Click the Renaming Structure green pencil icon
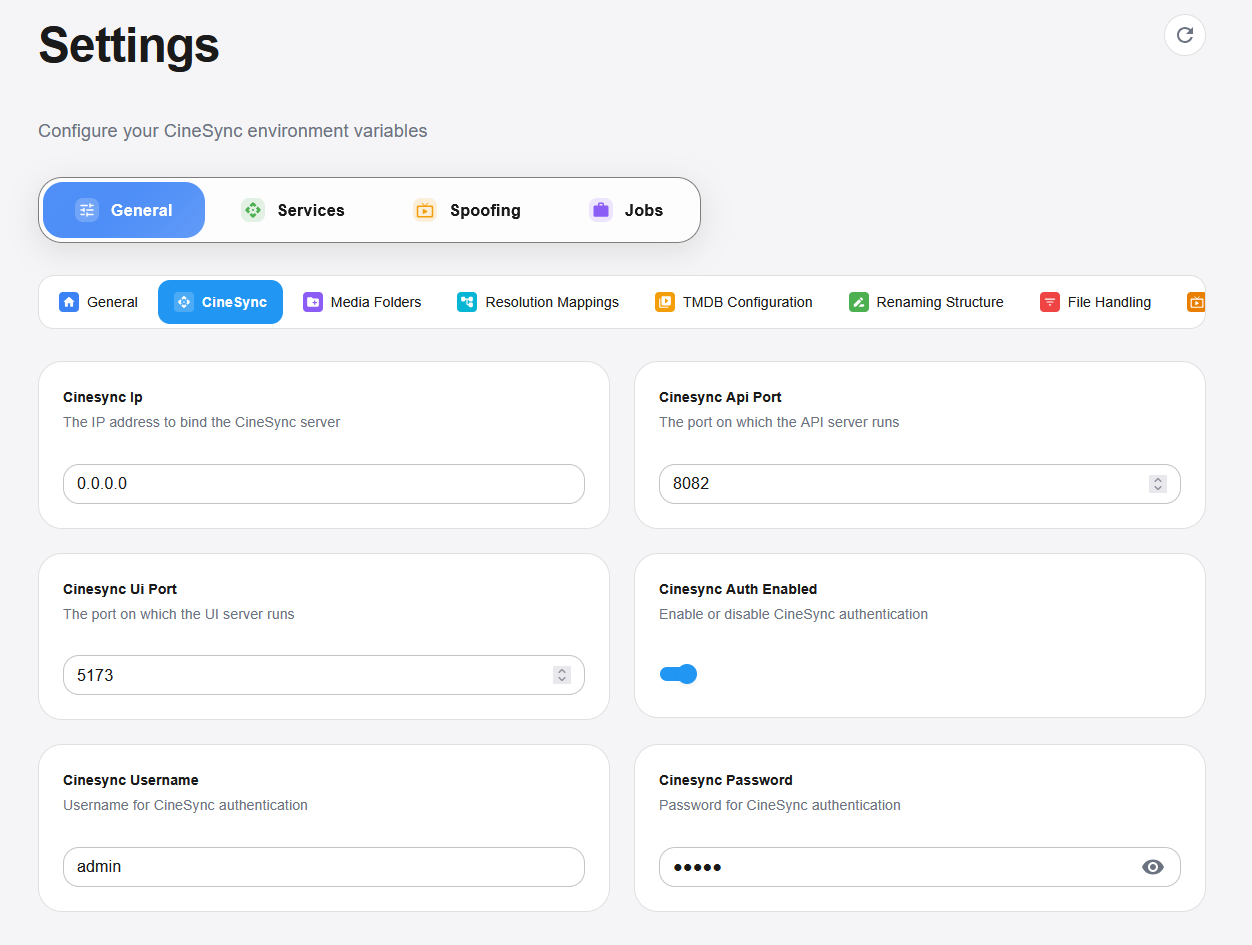1252x945 pixels. (x=859, y=302)
